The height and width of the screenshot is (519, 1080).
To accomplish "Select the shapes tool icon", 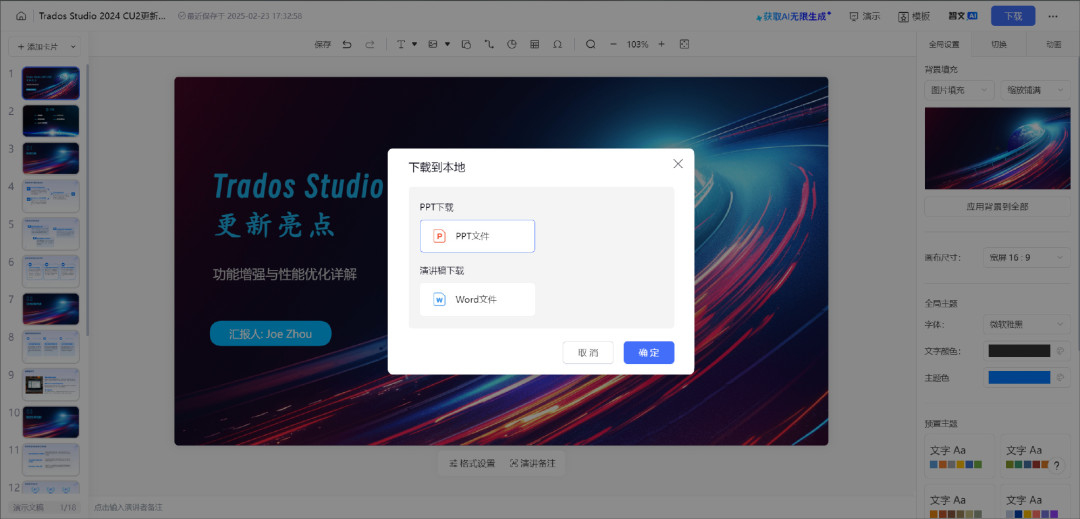I will [466, 44].
